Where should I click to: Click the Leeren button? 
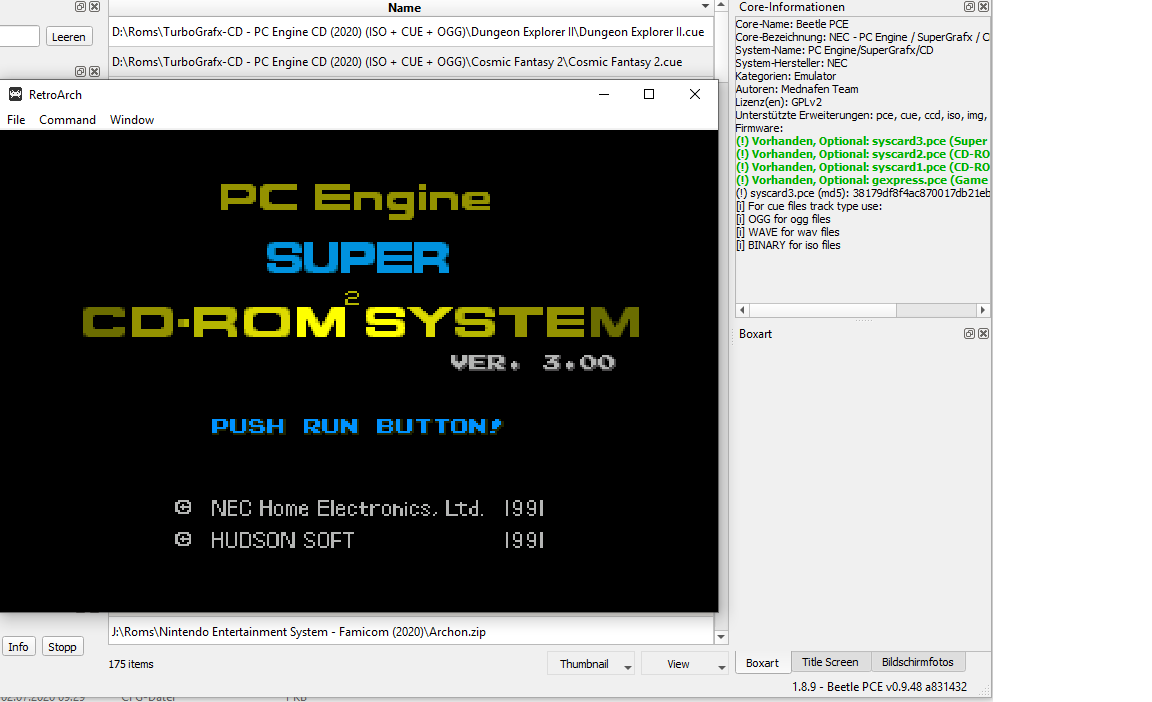[69, 37]
